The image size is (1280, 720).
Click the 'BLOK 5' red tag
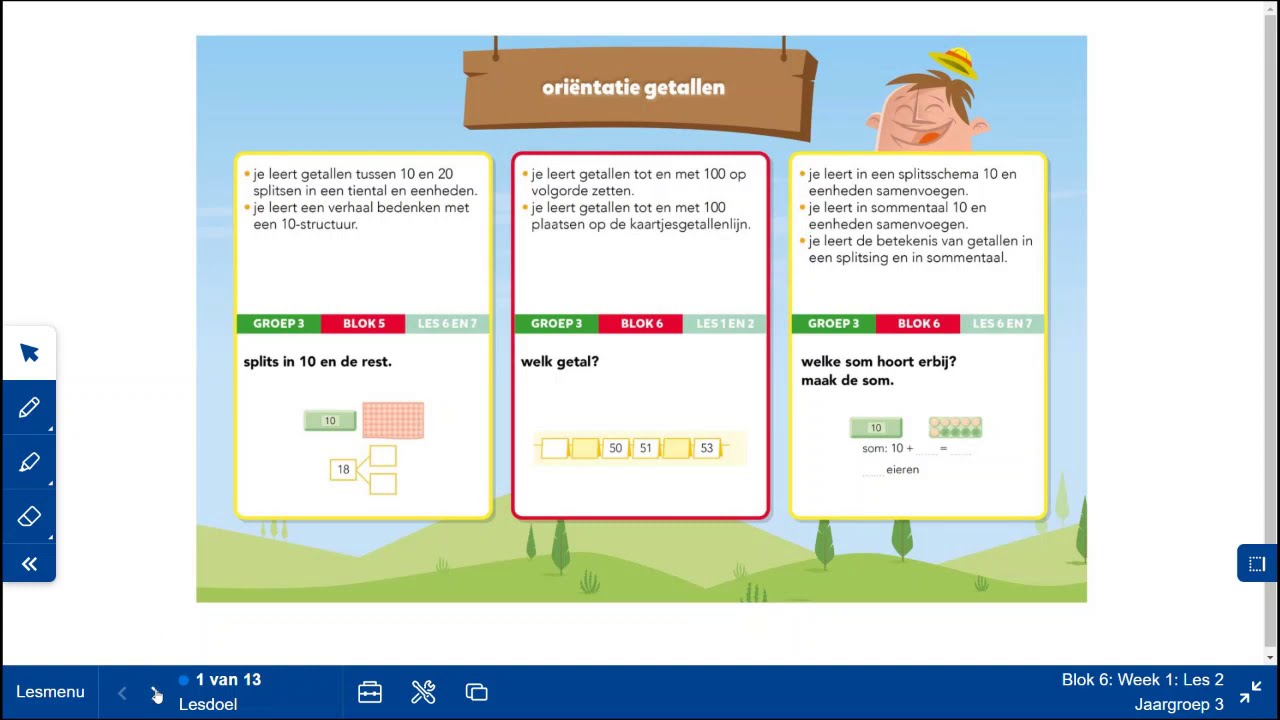tap(363, 324)
